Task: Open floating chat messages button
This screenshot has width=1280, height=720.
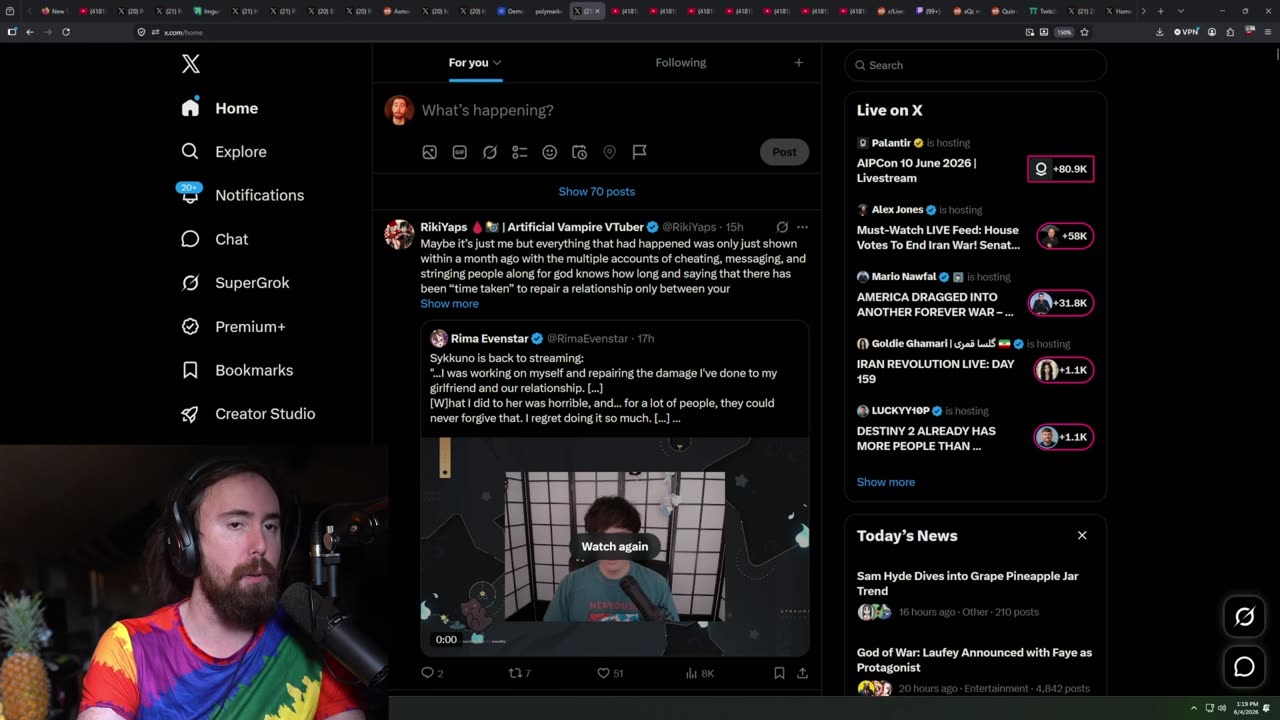Action: click(x=1244, y=667)
